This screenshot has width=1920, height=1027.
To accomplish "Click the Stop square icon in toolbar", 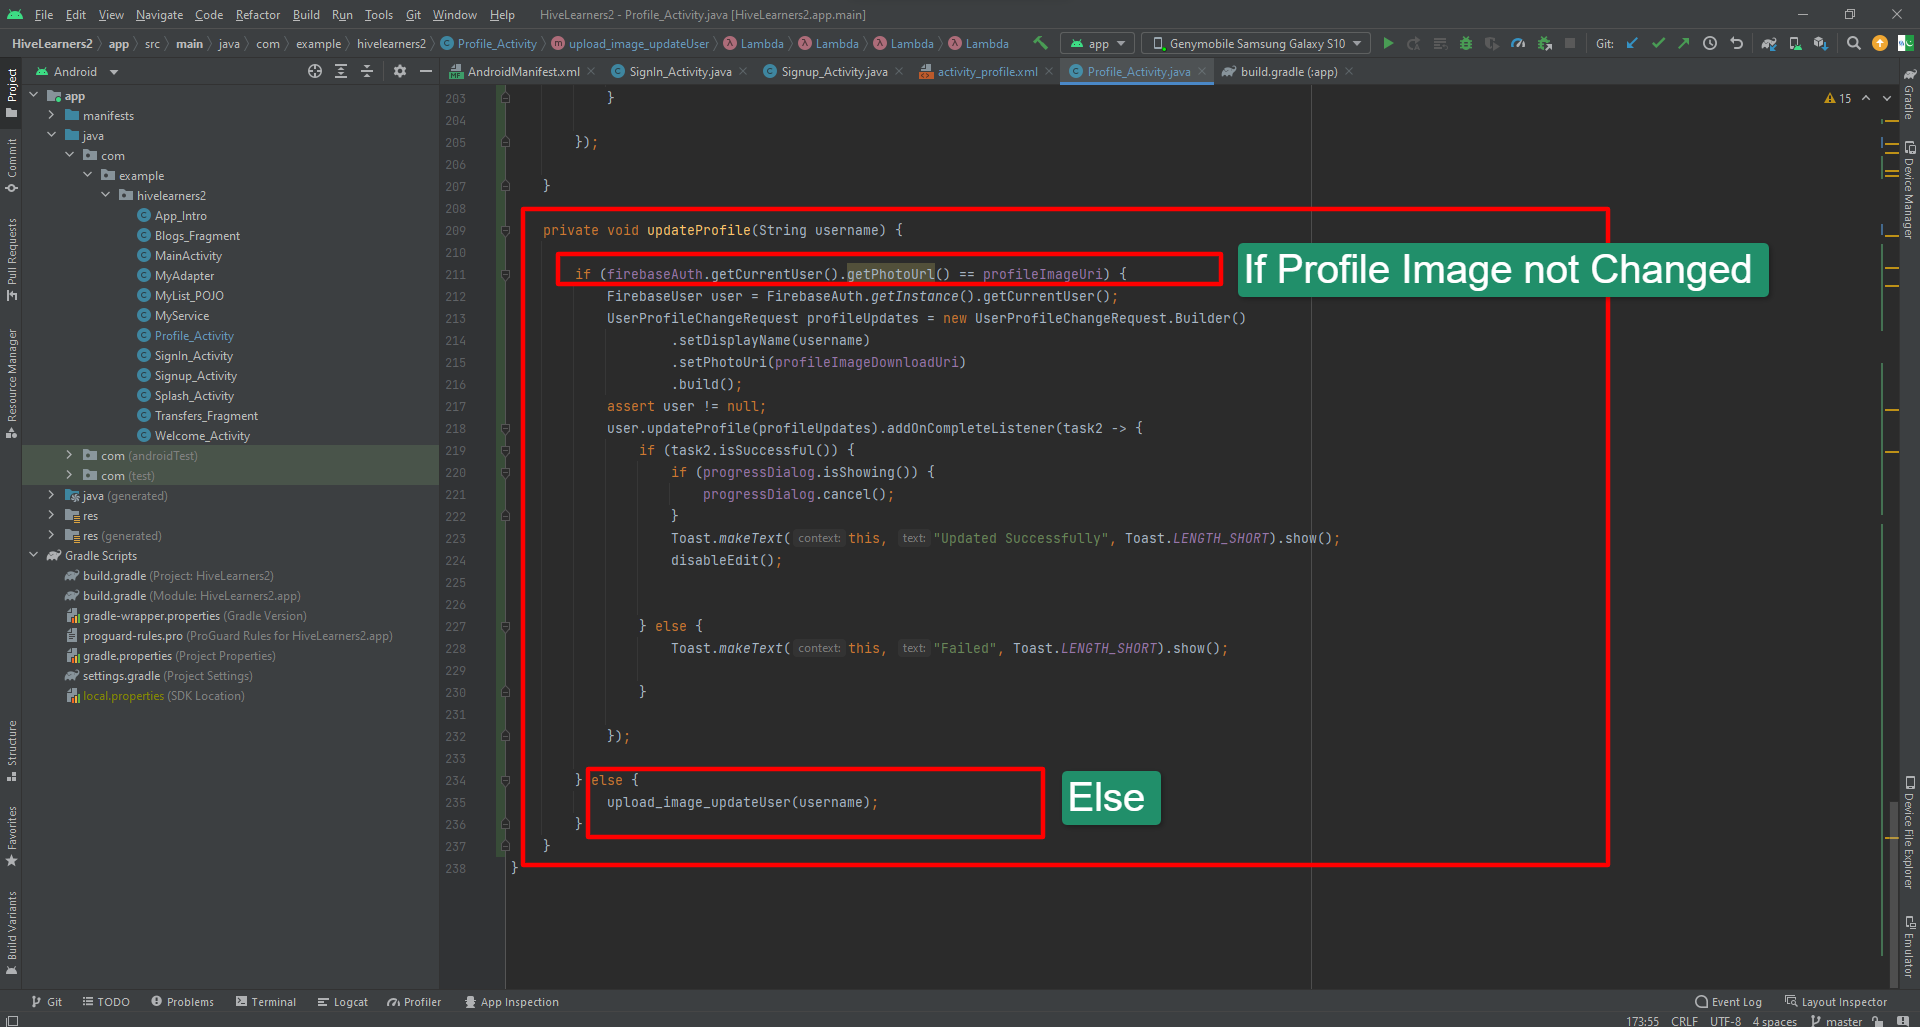I will pos(1570,43).
